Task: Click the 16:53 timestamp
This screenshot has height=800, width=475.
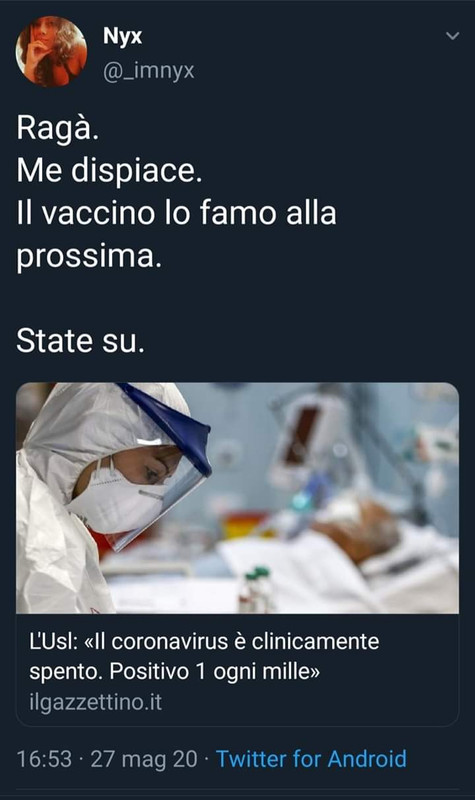Action: coord(44,759)
